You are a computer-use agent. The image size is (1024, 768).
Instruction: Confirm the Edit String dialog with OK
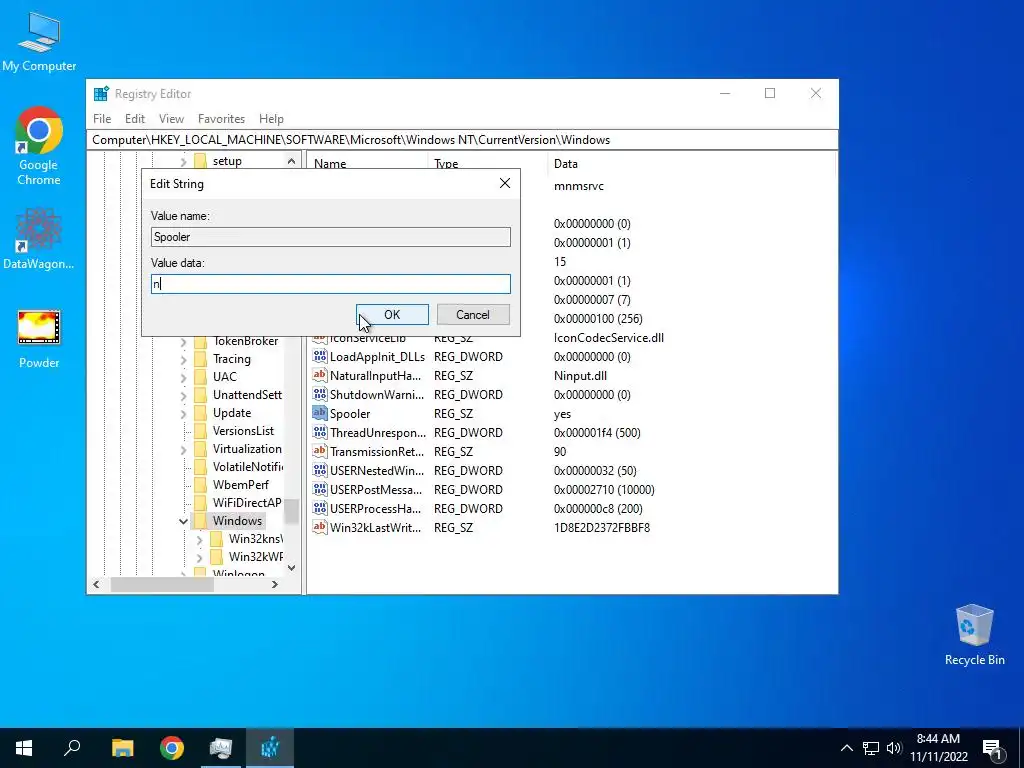pyautogui.click(x=392, y=315)
